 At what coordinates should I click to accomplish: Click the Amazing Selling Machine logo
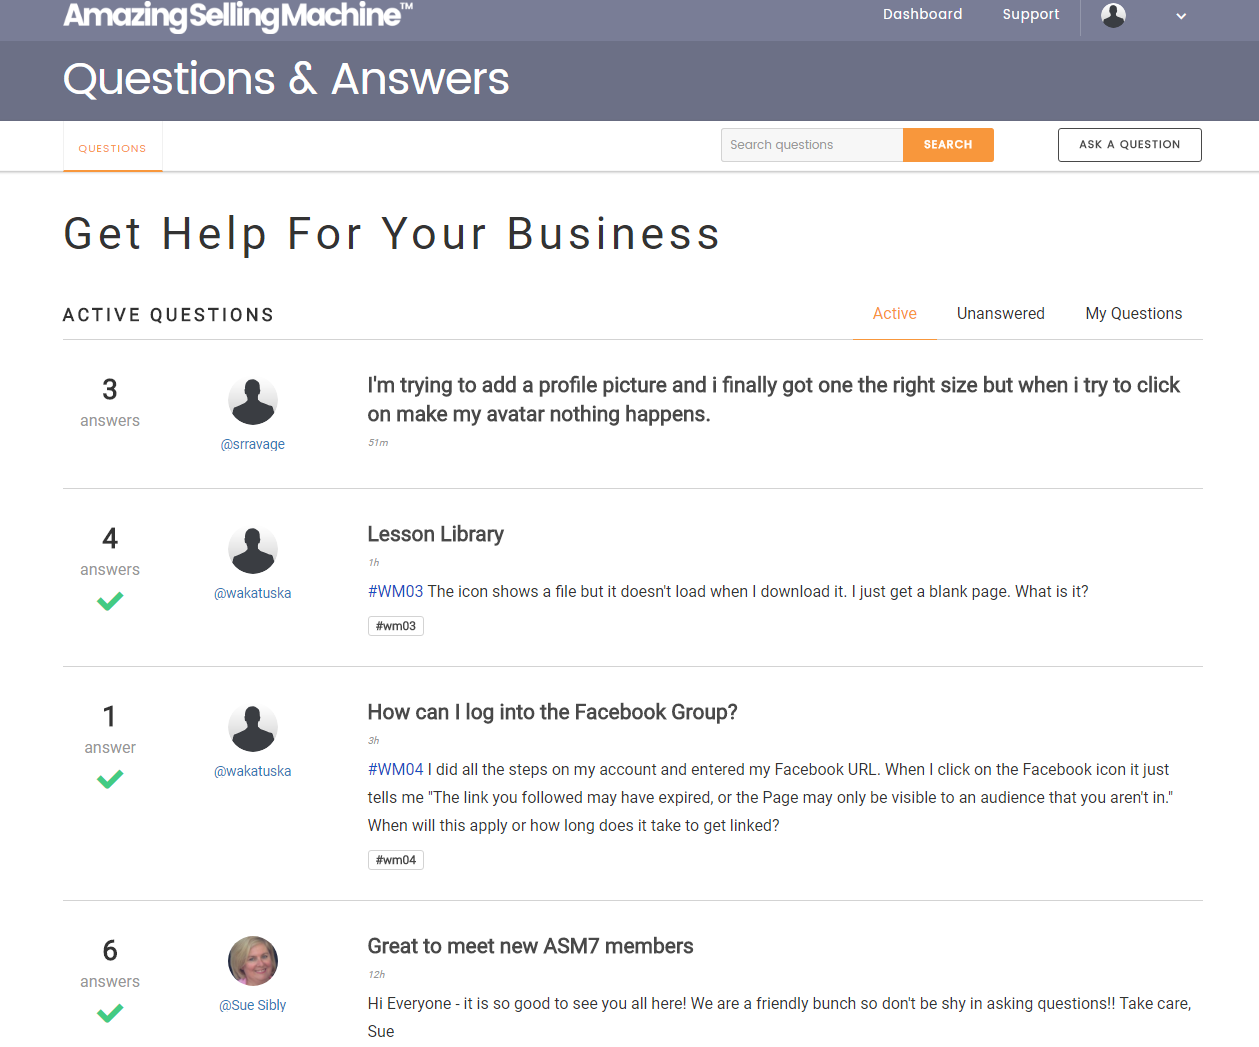238,15
